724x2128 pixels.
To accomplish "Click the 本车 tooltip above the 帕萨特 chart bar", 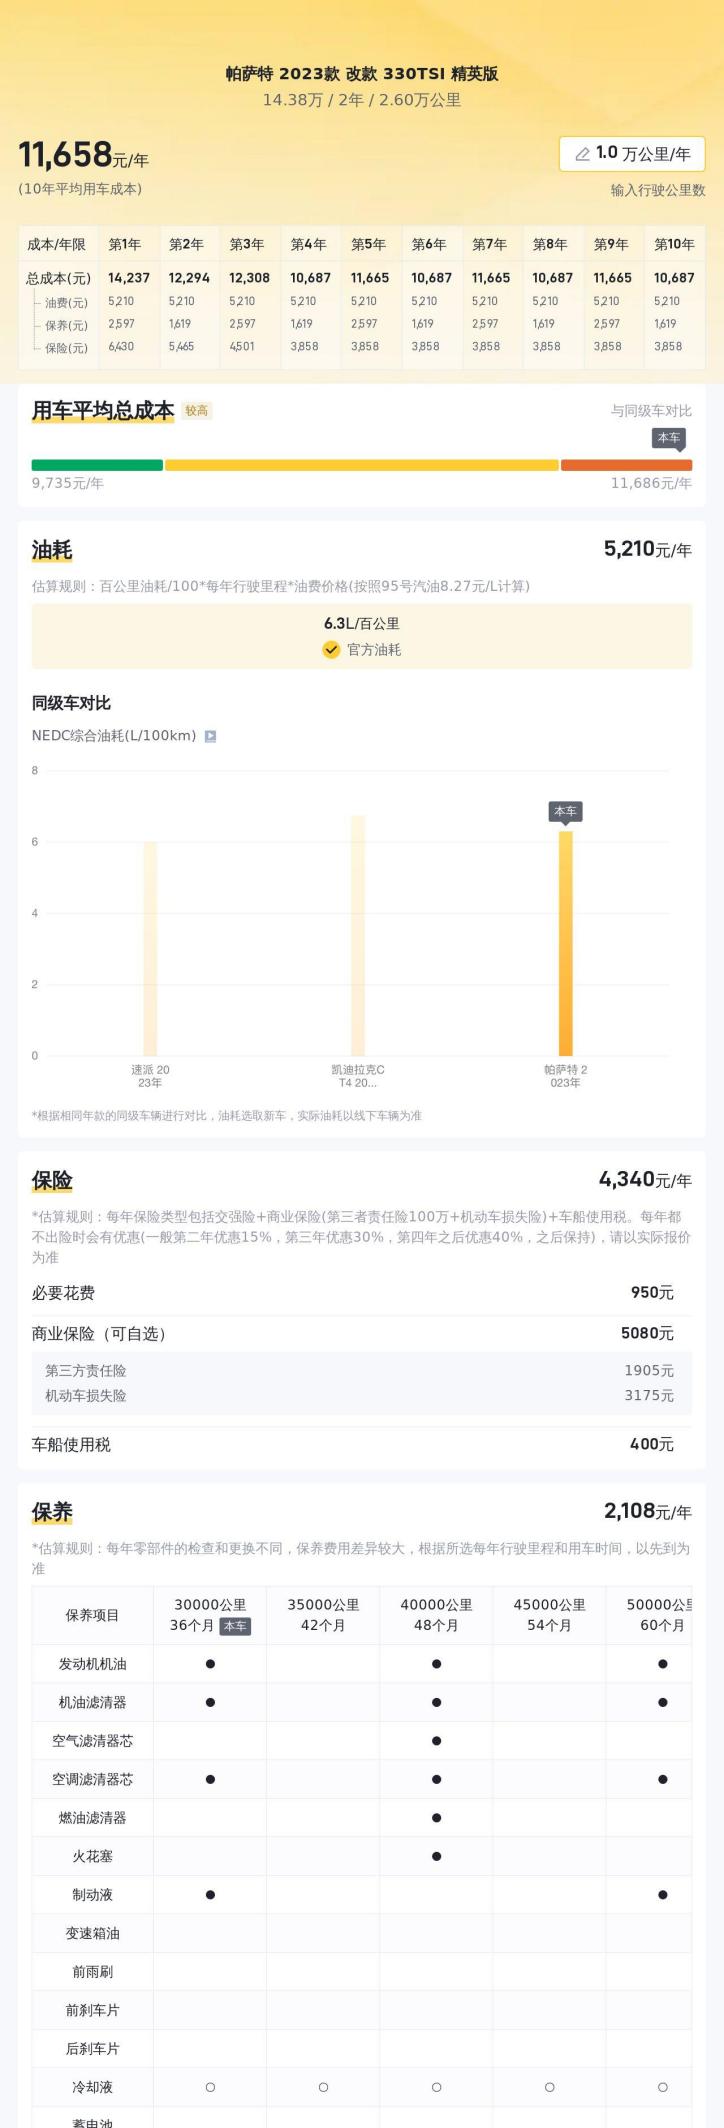I will point(565,811).
